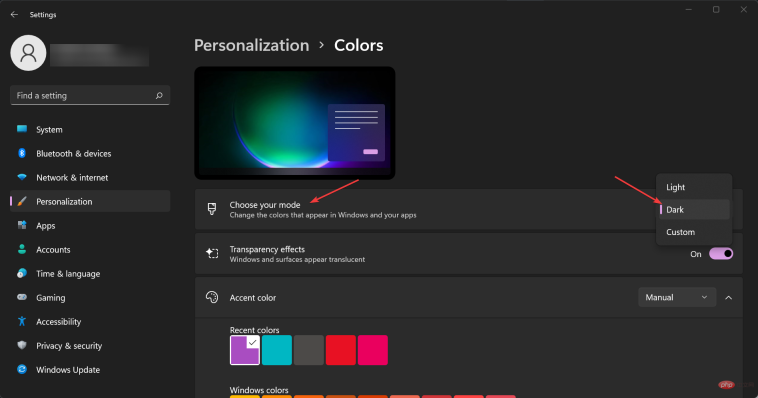
Task: Open Time & language settings
Action: (90, 273)
